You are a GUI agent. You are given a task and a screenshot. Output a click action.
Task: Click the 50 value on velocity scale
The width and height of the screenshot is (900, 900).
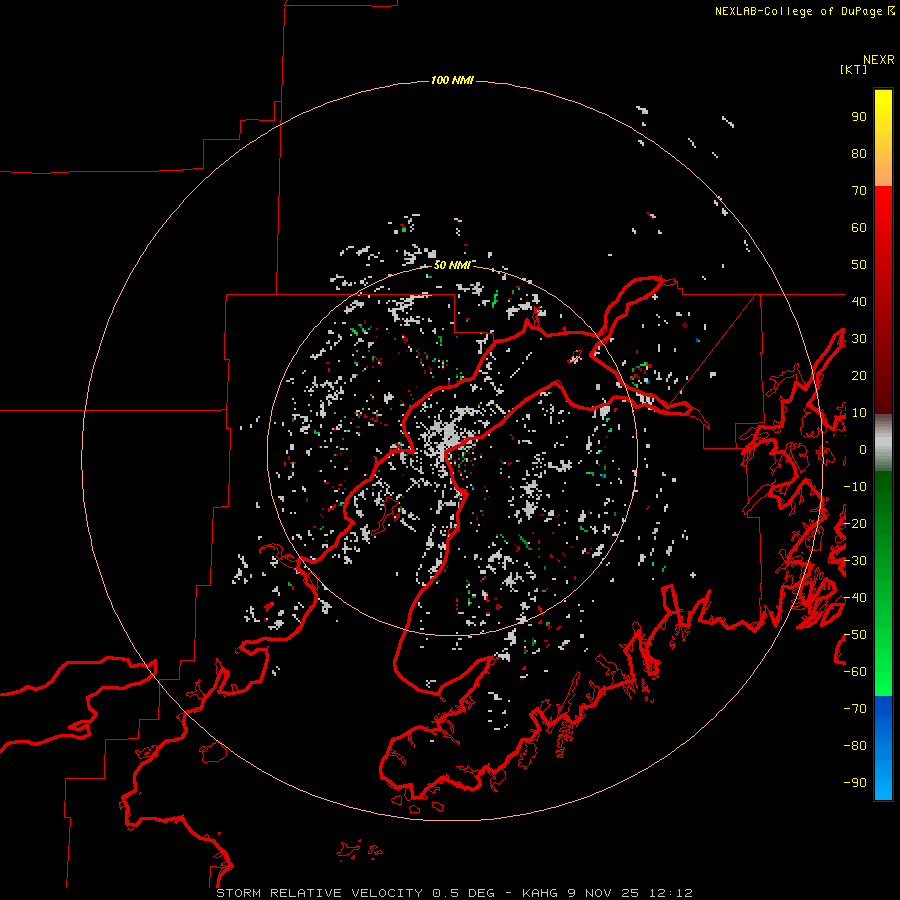[859, 265]
